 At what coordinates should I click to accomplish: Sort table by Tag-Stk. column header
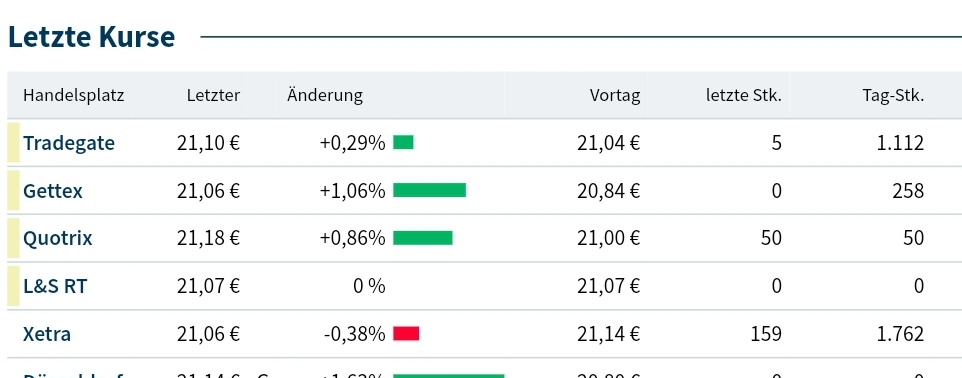click(893, 95)
